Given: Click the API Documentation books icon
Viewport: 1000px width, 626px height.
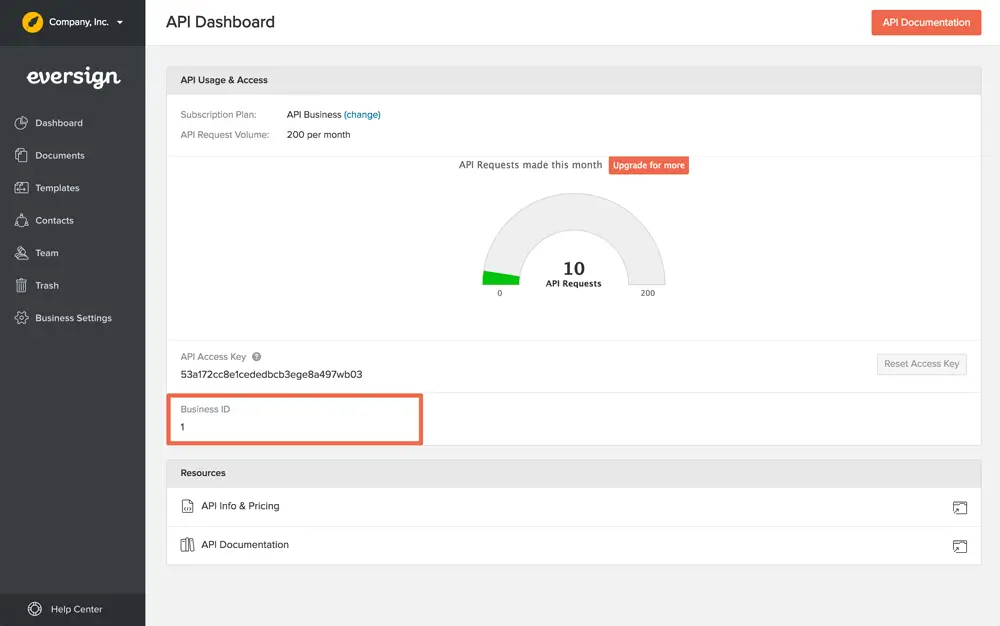Looking at the screenshot, I should pyautogui.click(x=187, y=545).
